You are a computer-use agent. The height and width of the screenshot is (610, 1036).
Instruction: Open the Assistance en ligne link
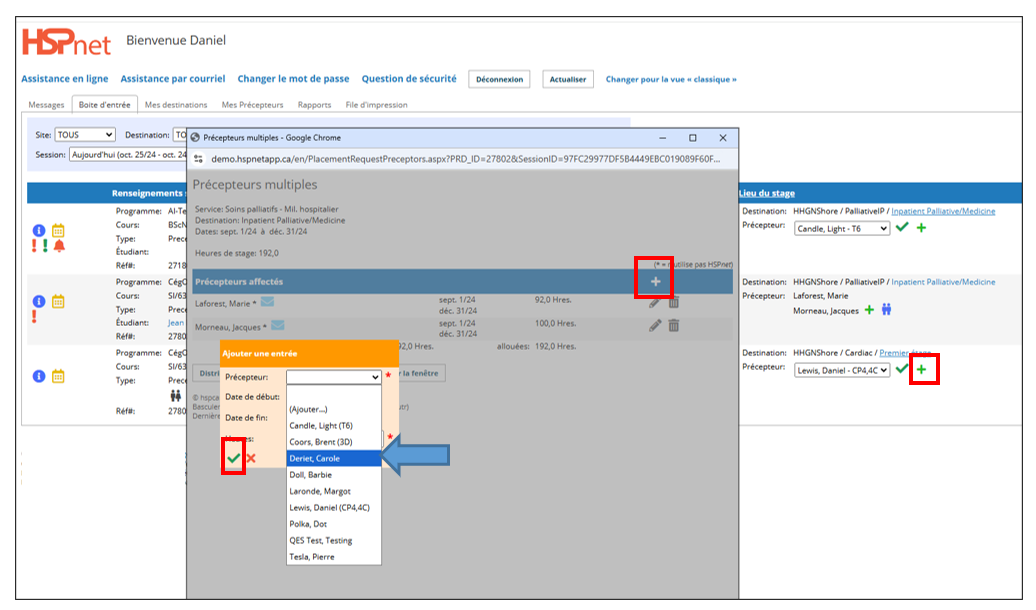click(x=65, y=79)
